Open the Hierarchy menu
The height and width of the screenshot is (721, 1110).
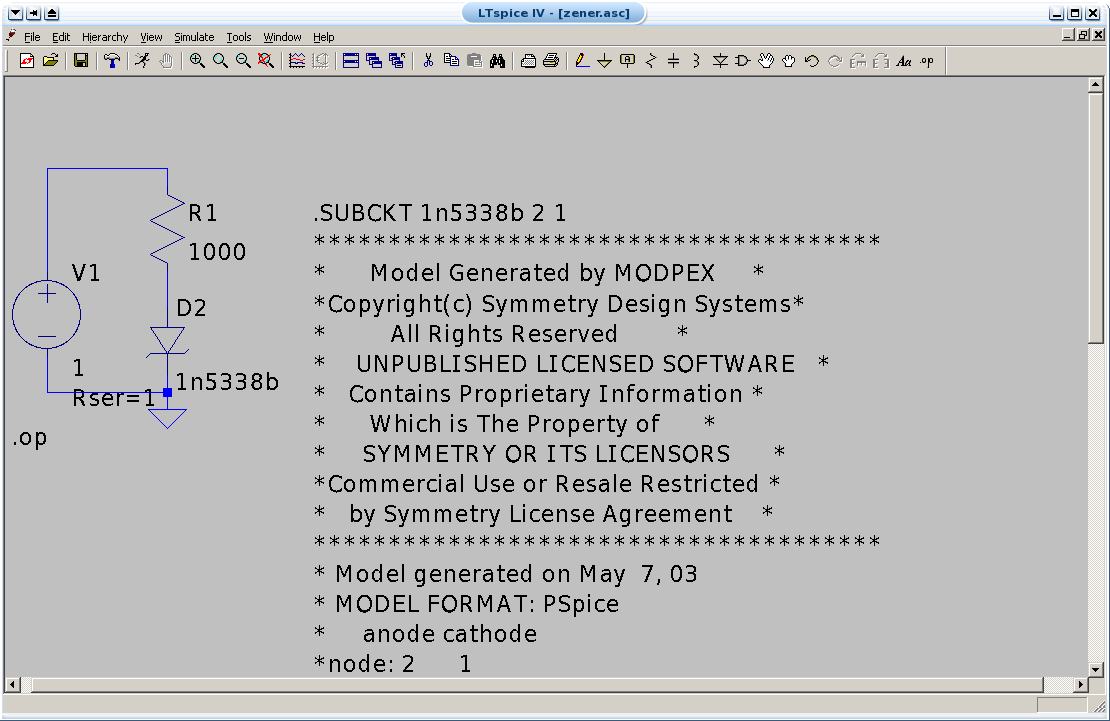pos(104,37)
